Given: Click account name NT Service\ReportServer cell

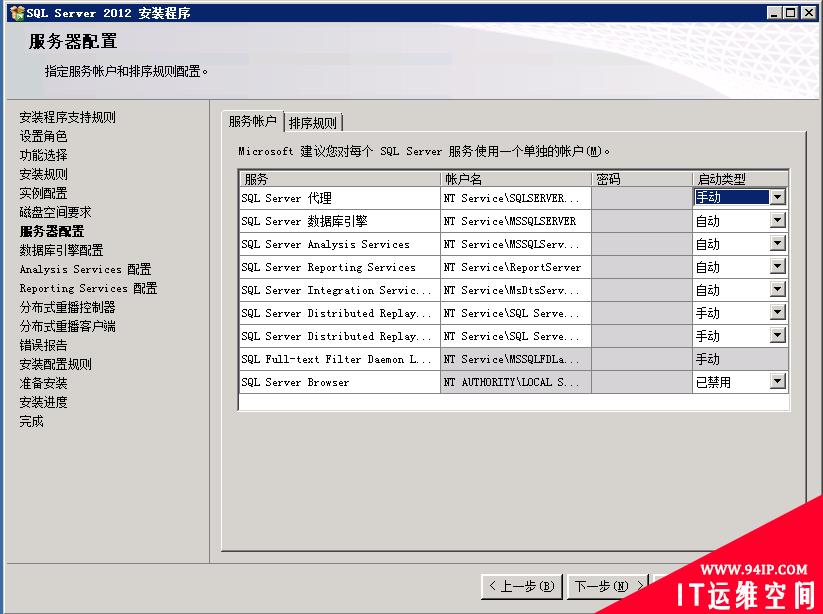Looking at the screenshot, I should 516,267.
